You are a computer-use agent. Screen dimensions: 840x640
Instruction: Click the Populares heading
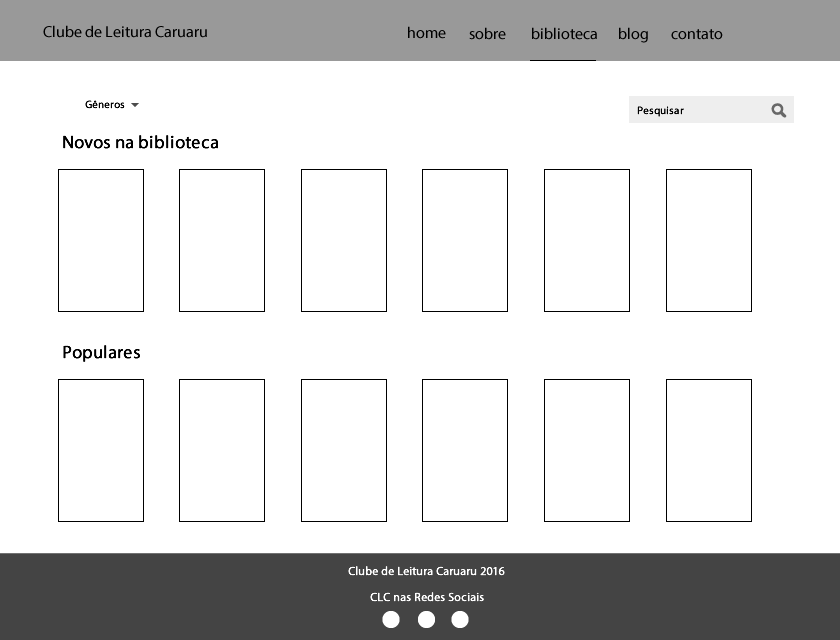[101, 352]
